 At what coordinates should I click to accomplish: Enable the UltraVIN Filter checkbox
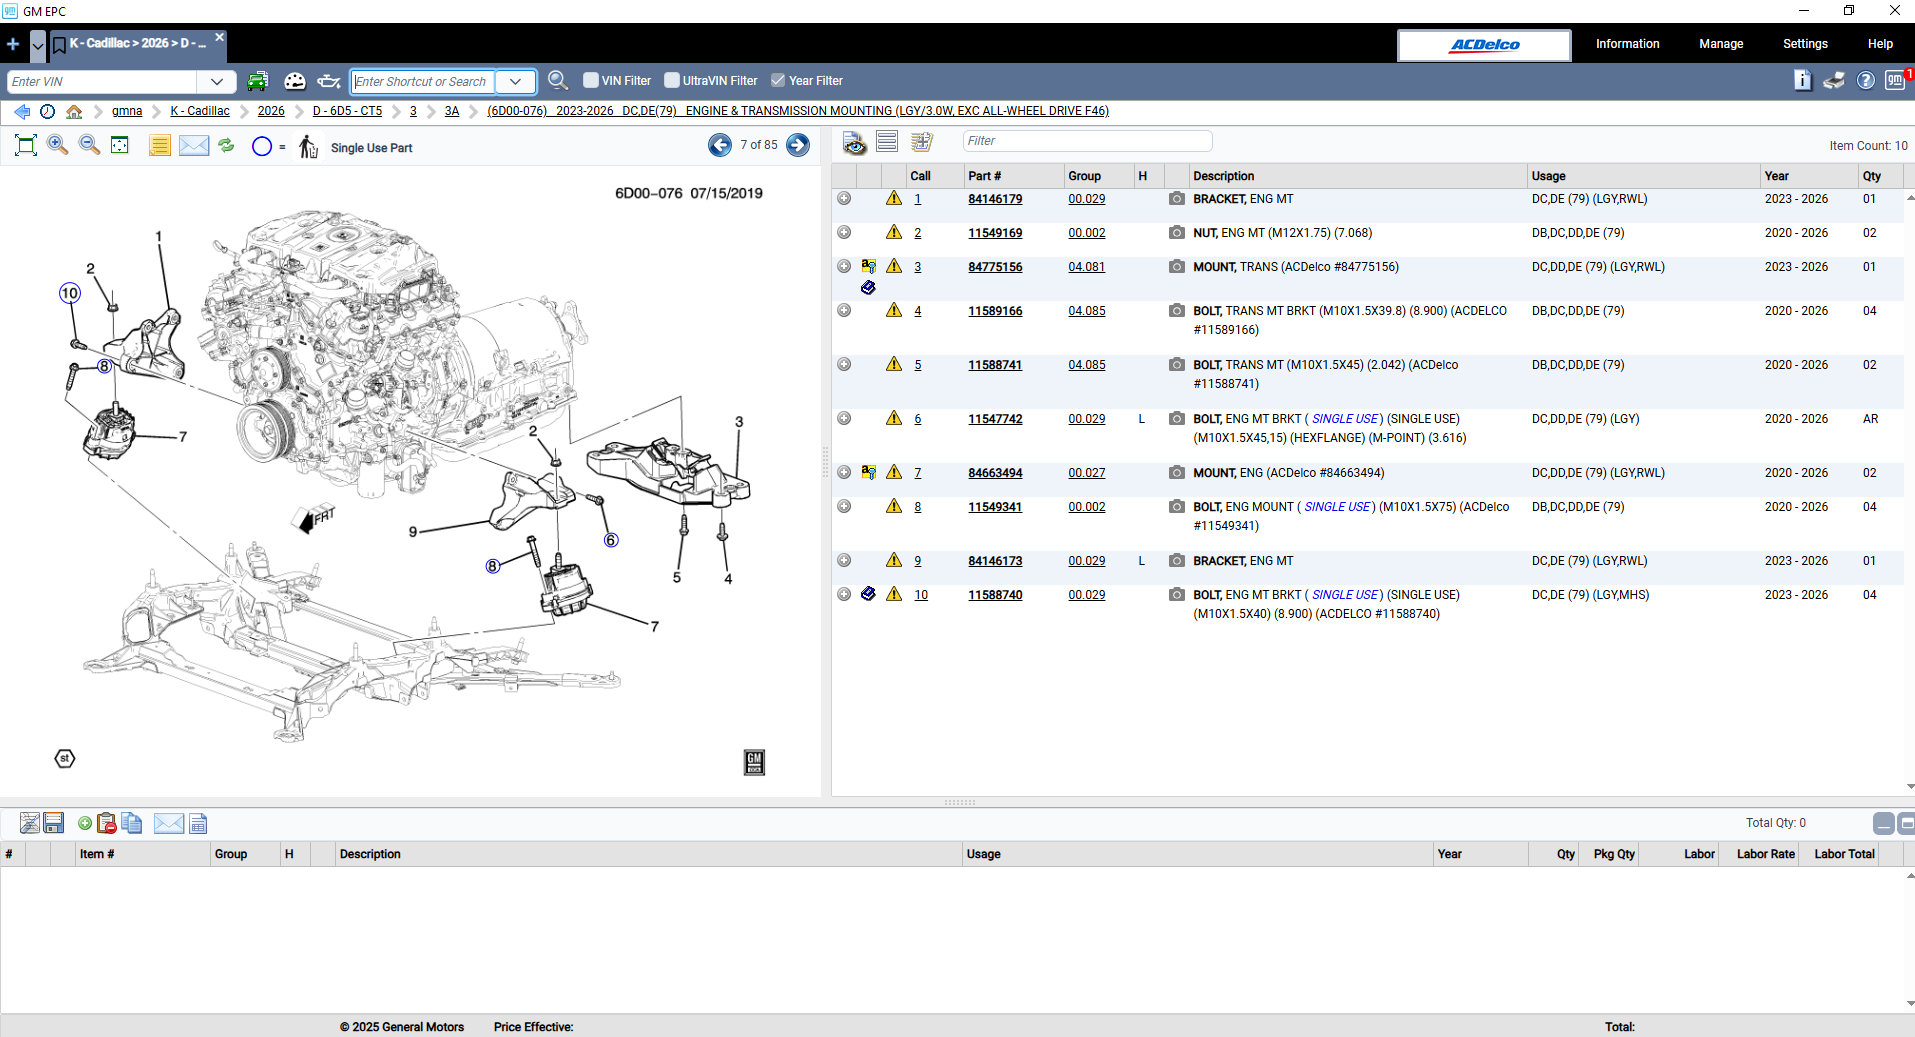(672, 80)
